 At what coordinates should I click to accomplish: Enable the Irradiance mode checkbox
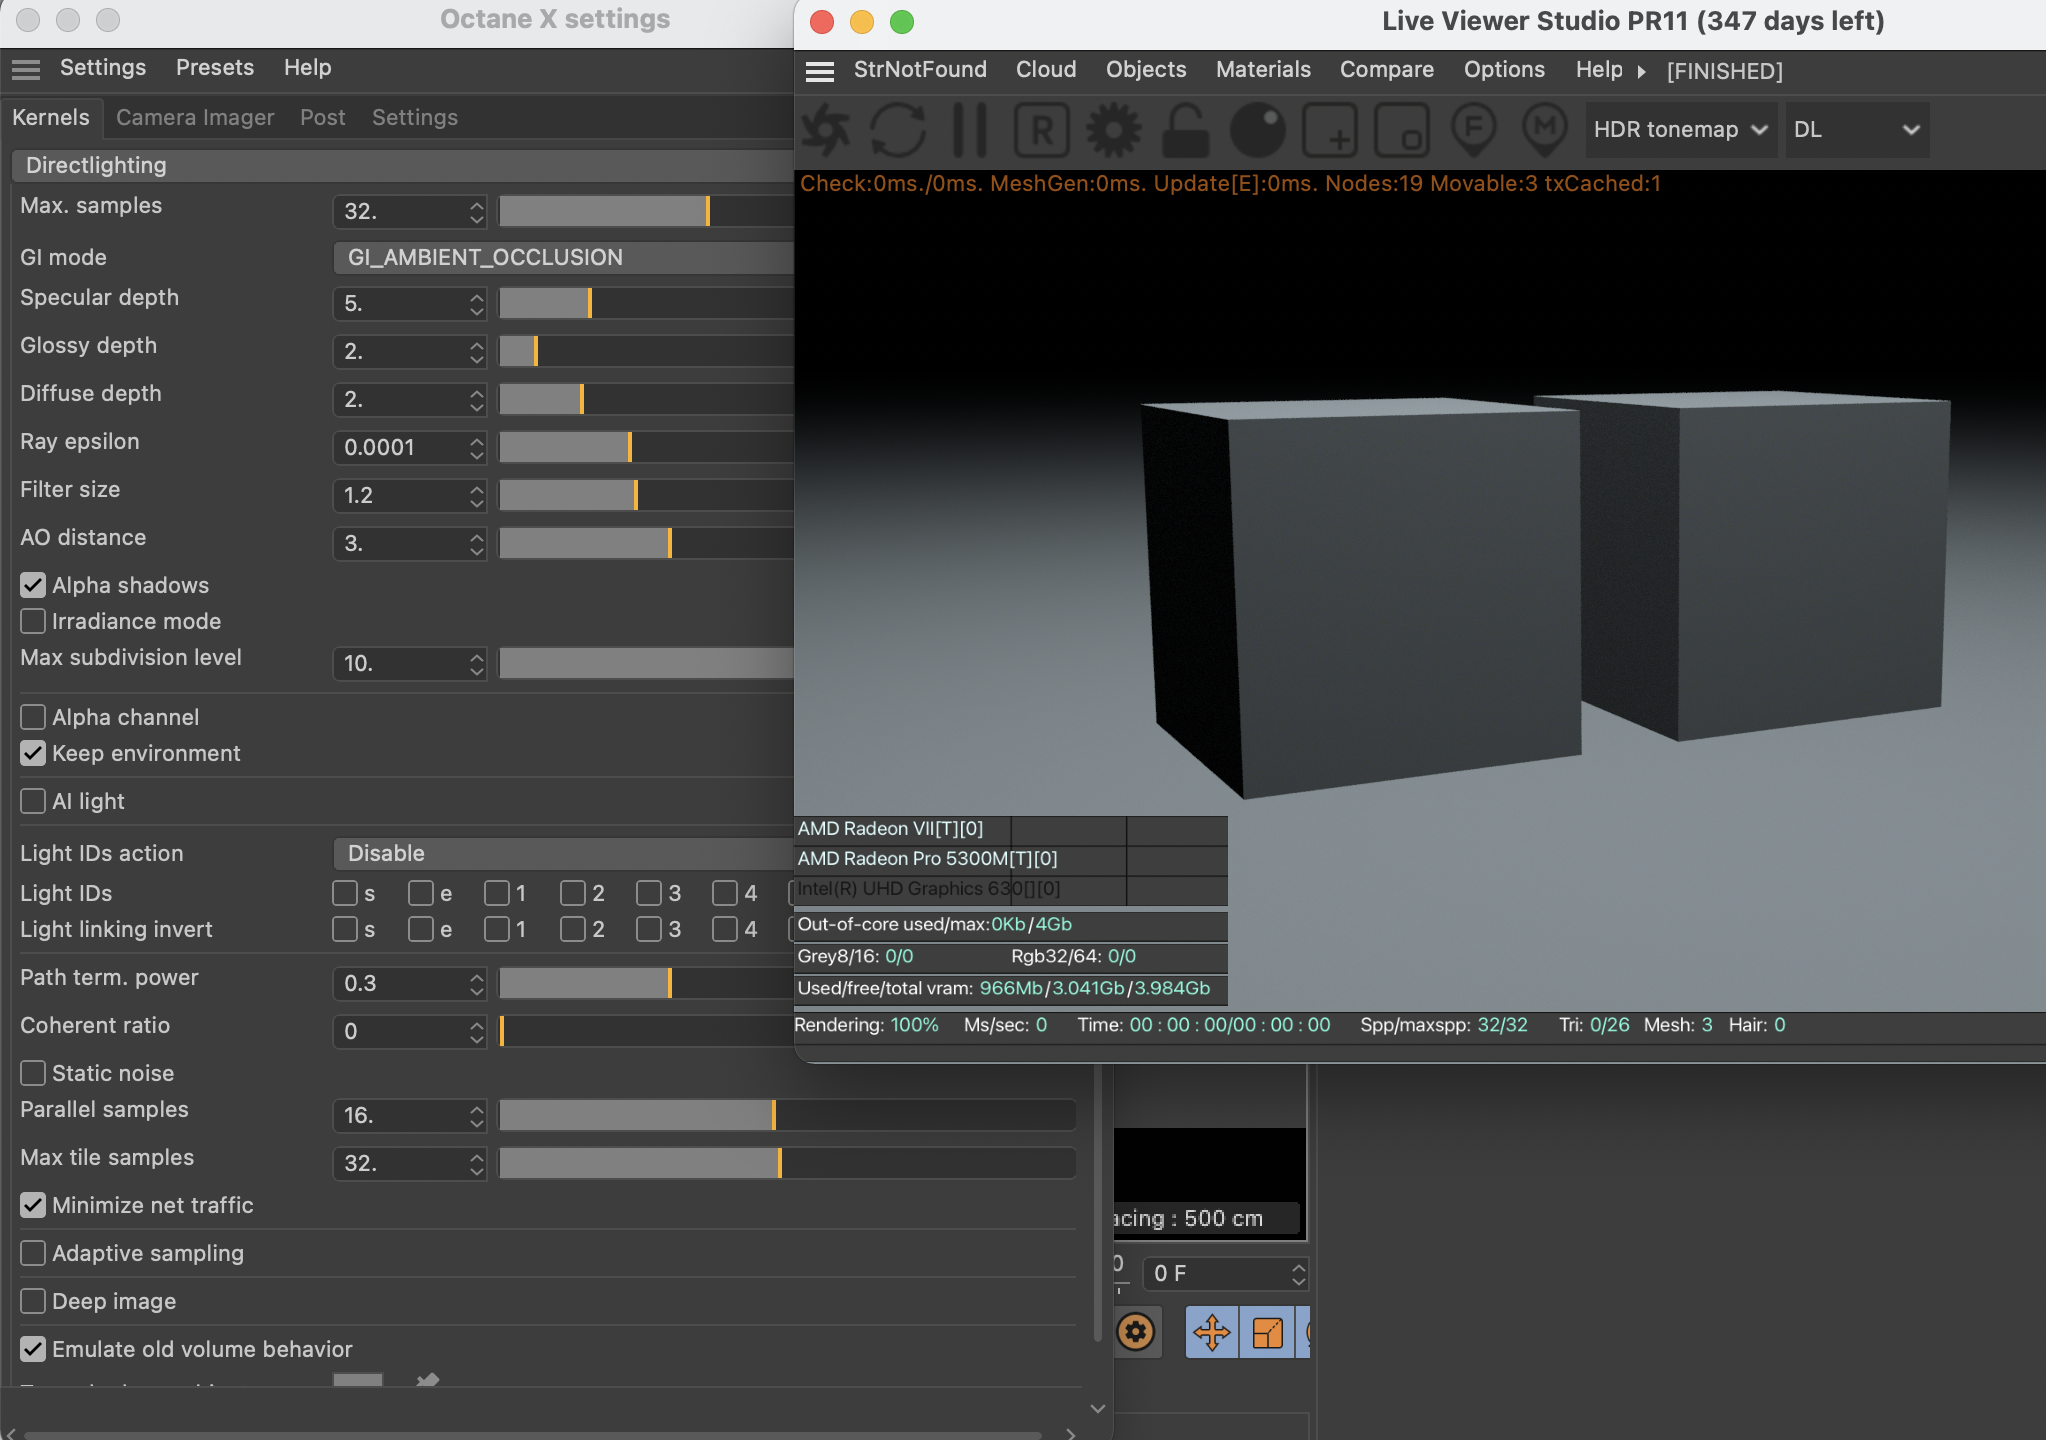[33, 621]
